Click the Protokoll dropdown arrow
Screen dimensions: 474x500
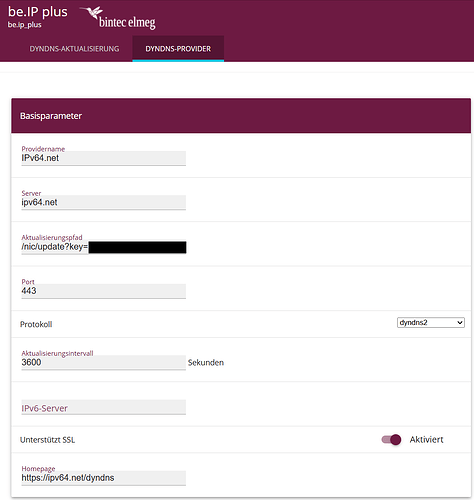[x=460, y=323]
